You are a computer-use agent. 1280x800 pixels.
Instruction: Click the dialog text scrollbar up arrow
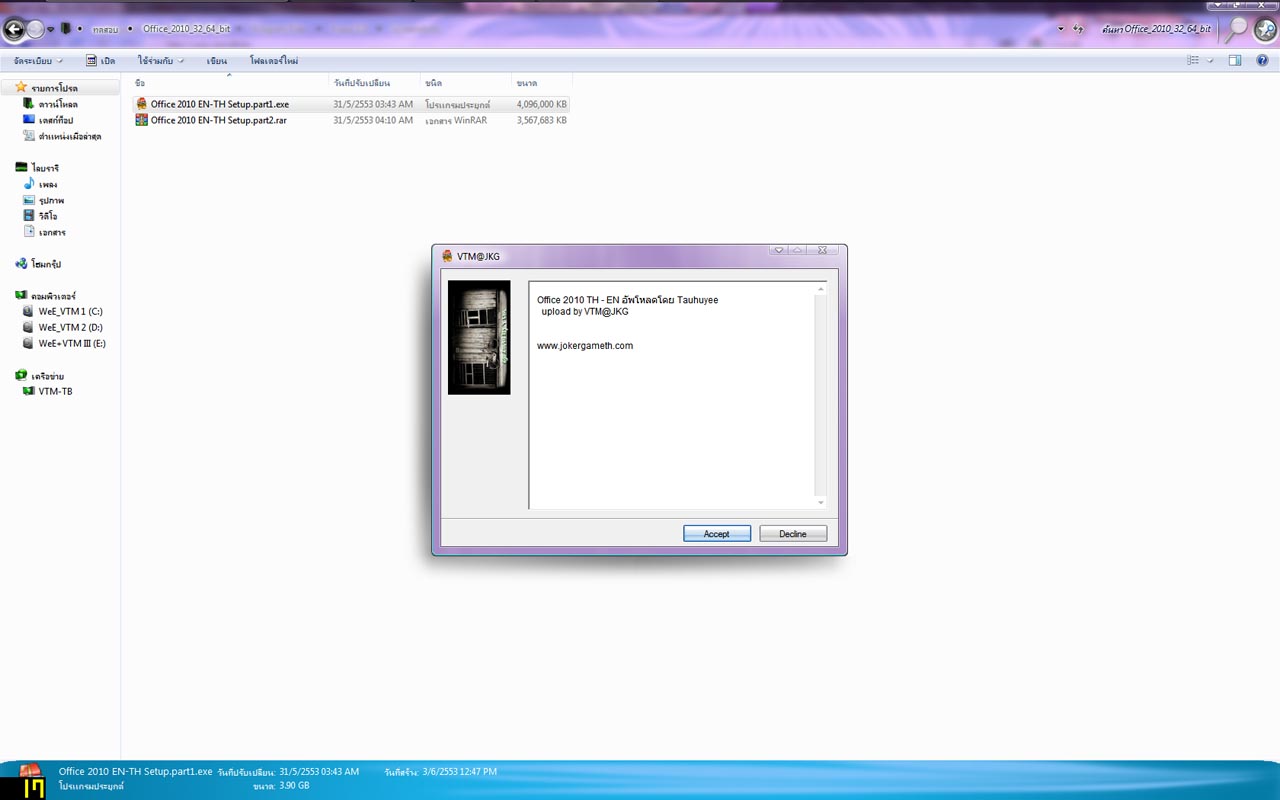pyautogui.click(x=821, y=290)
